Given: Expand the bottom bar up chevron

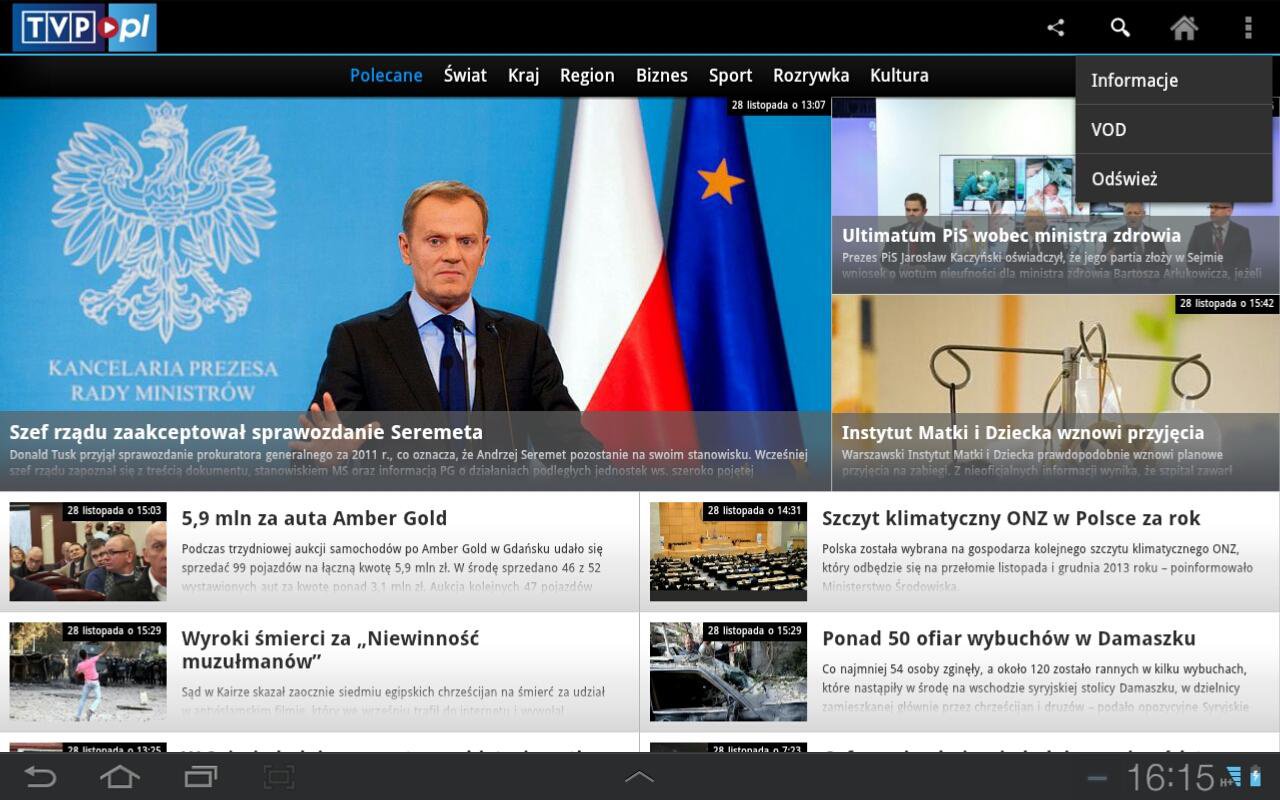Looking at the screenshot, I should (639, 776).
